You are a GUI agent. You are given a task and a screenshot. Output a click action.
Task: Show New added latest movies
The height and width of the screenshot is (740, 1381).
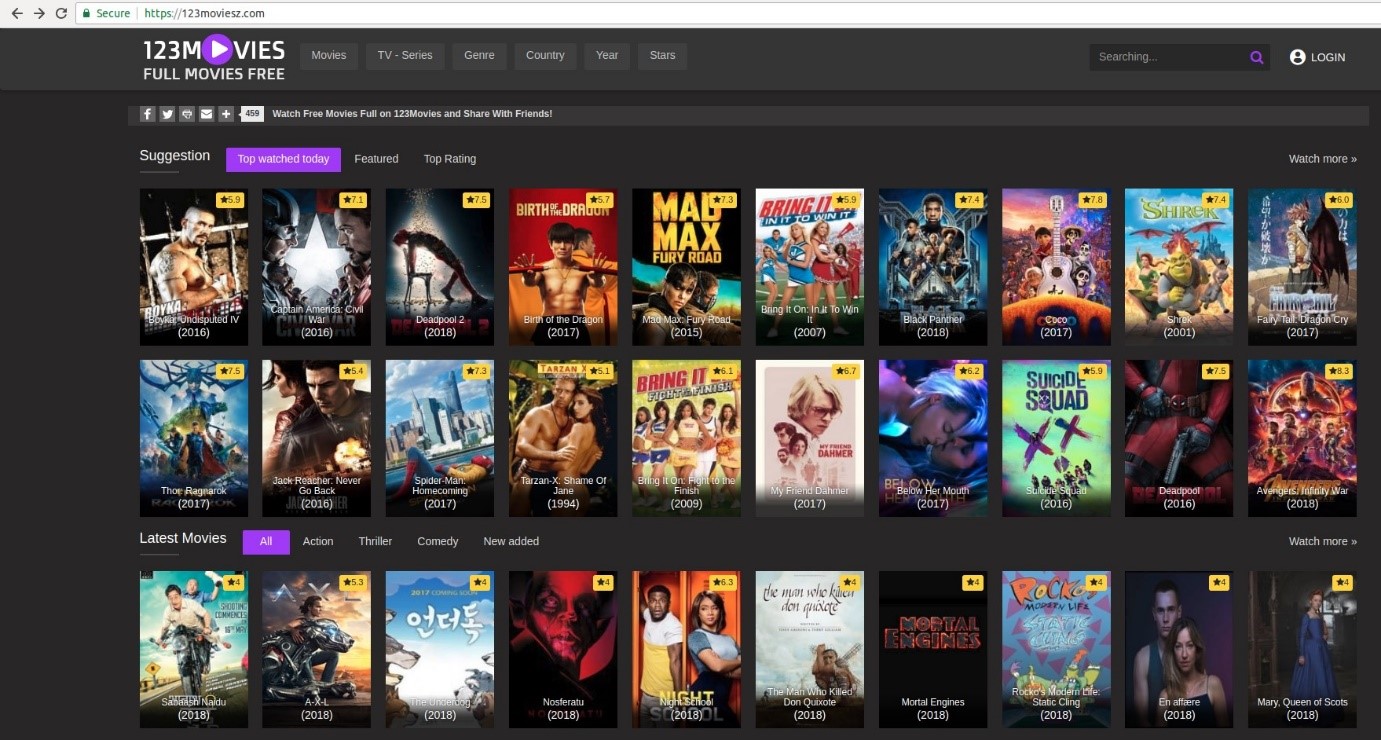click(511, 542)
